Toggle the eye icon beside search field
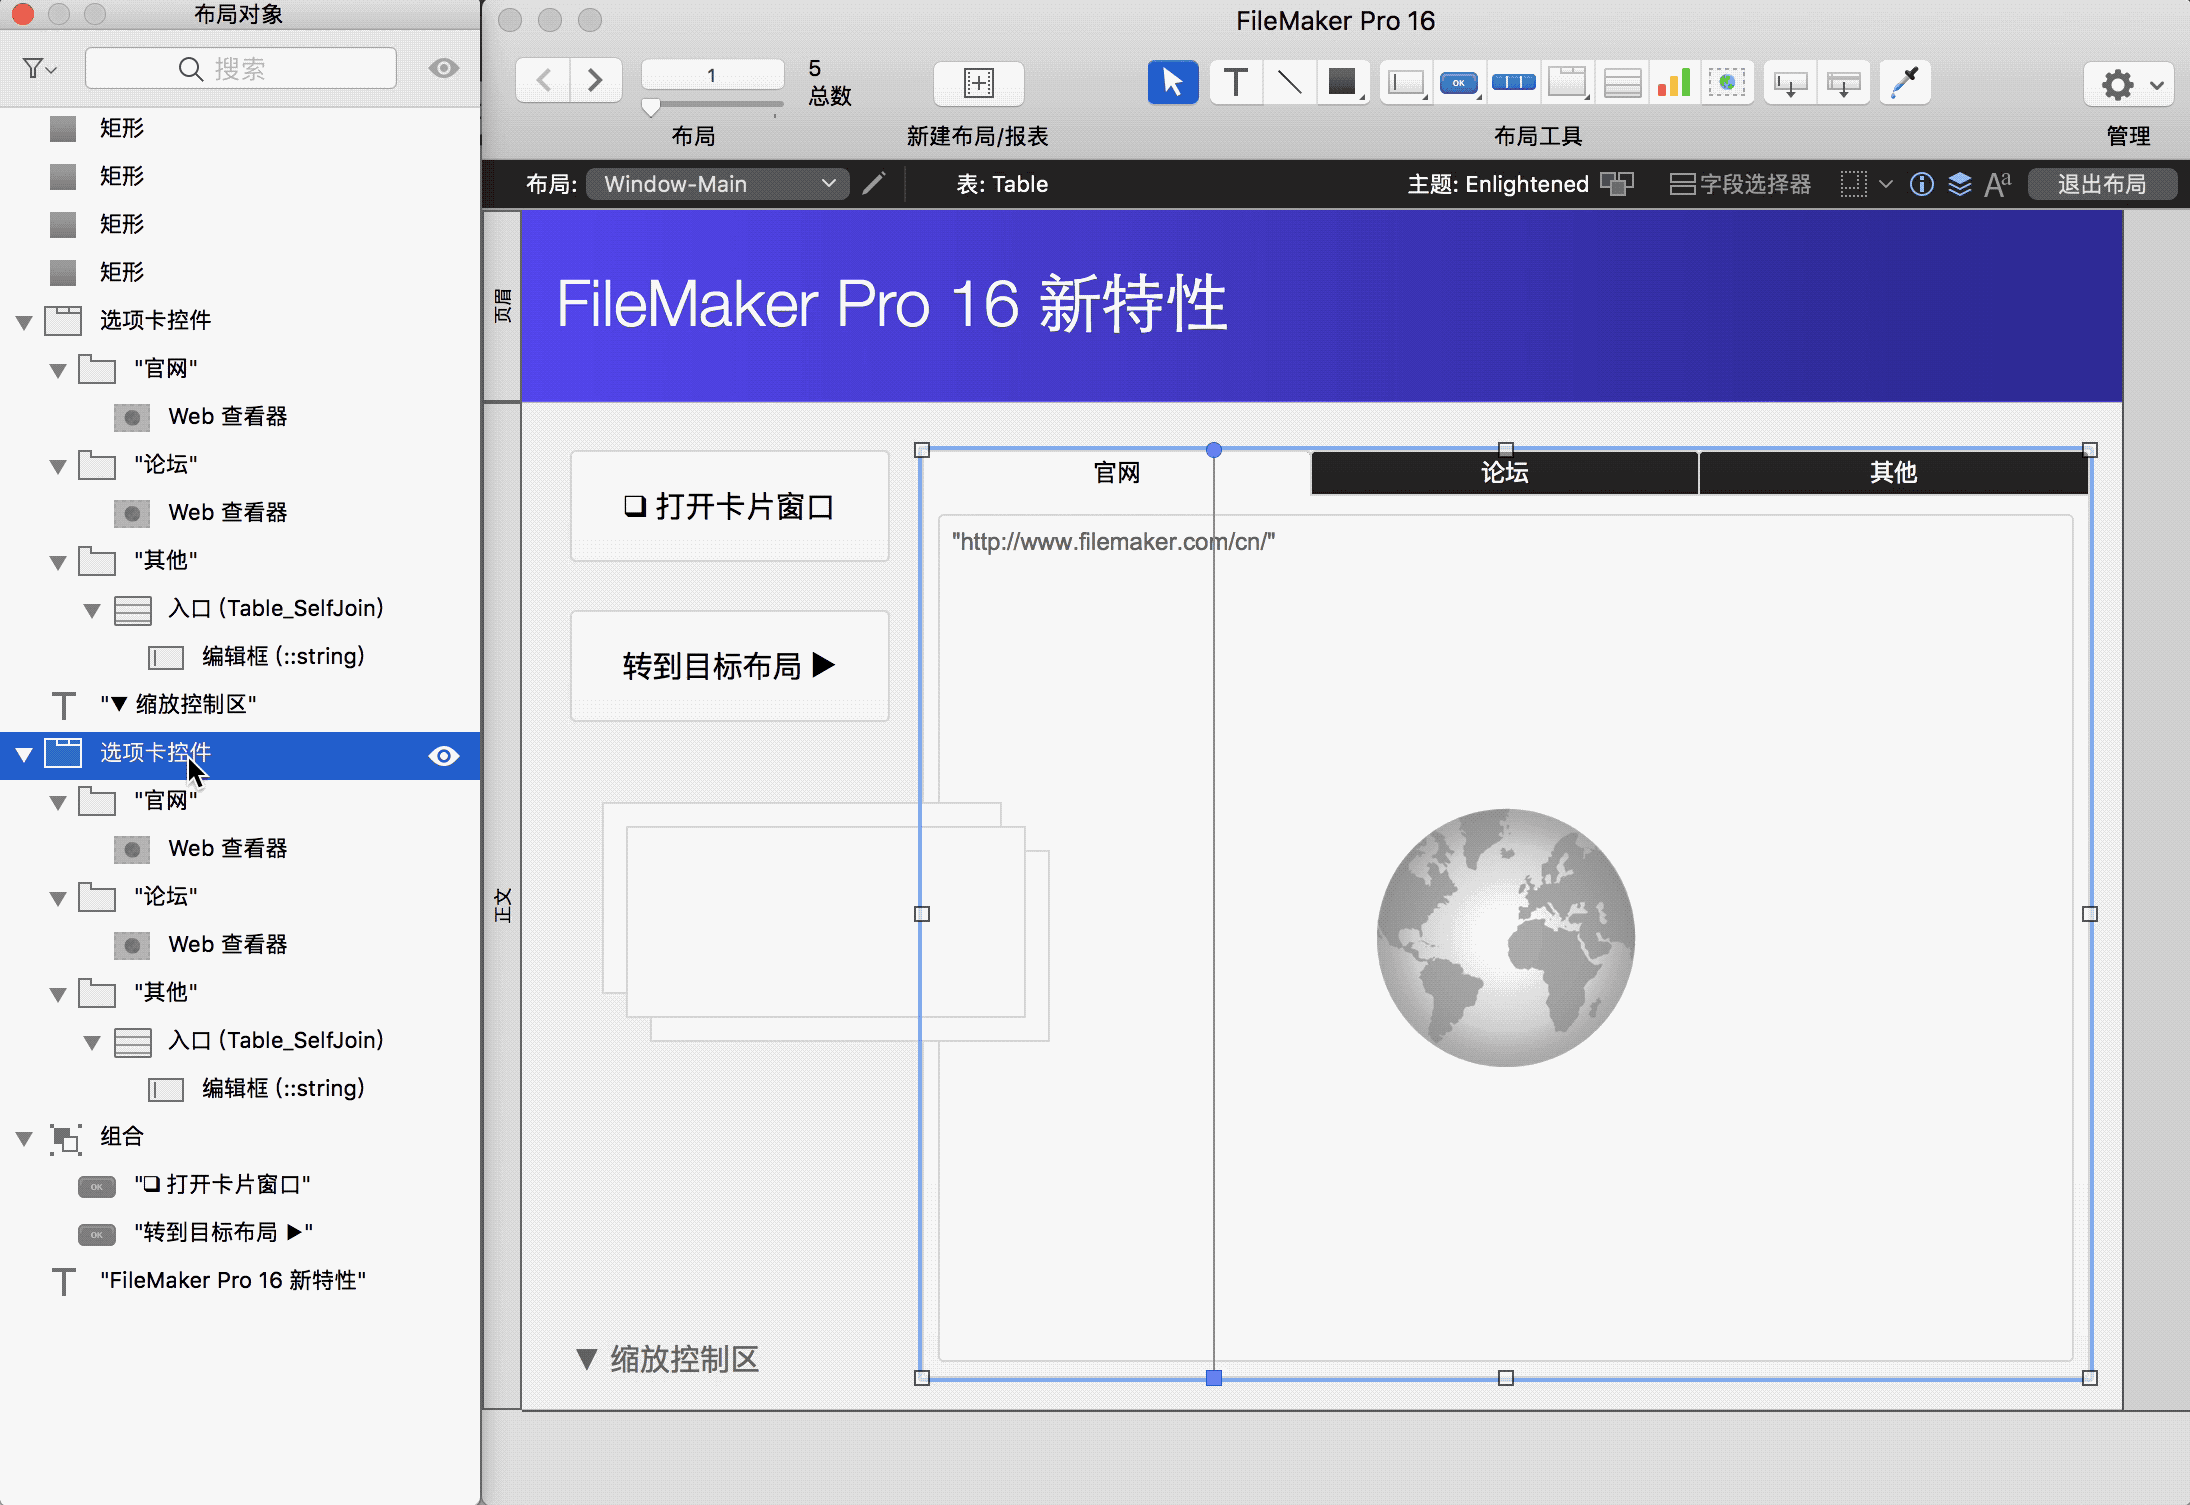This screenshot has height=1505, width=2190. tap(443, 68)
